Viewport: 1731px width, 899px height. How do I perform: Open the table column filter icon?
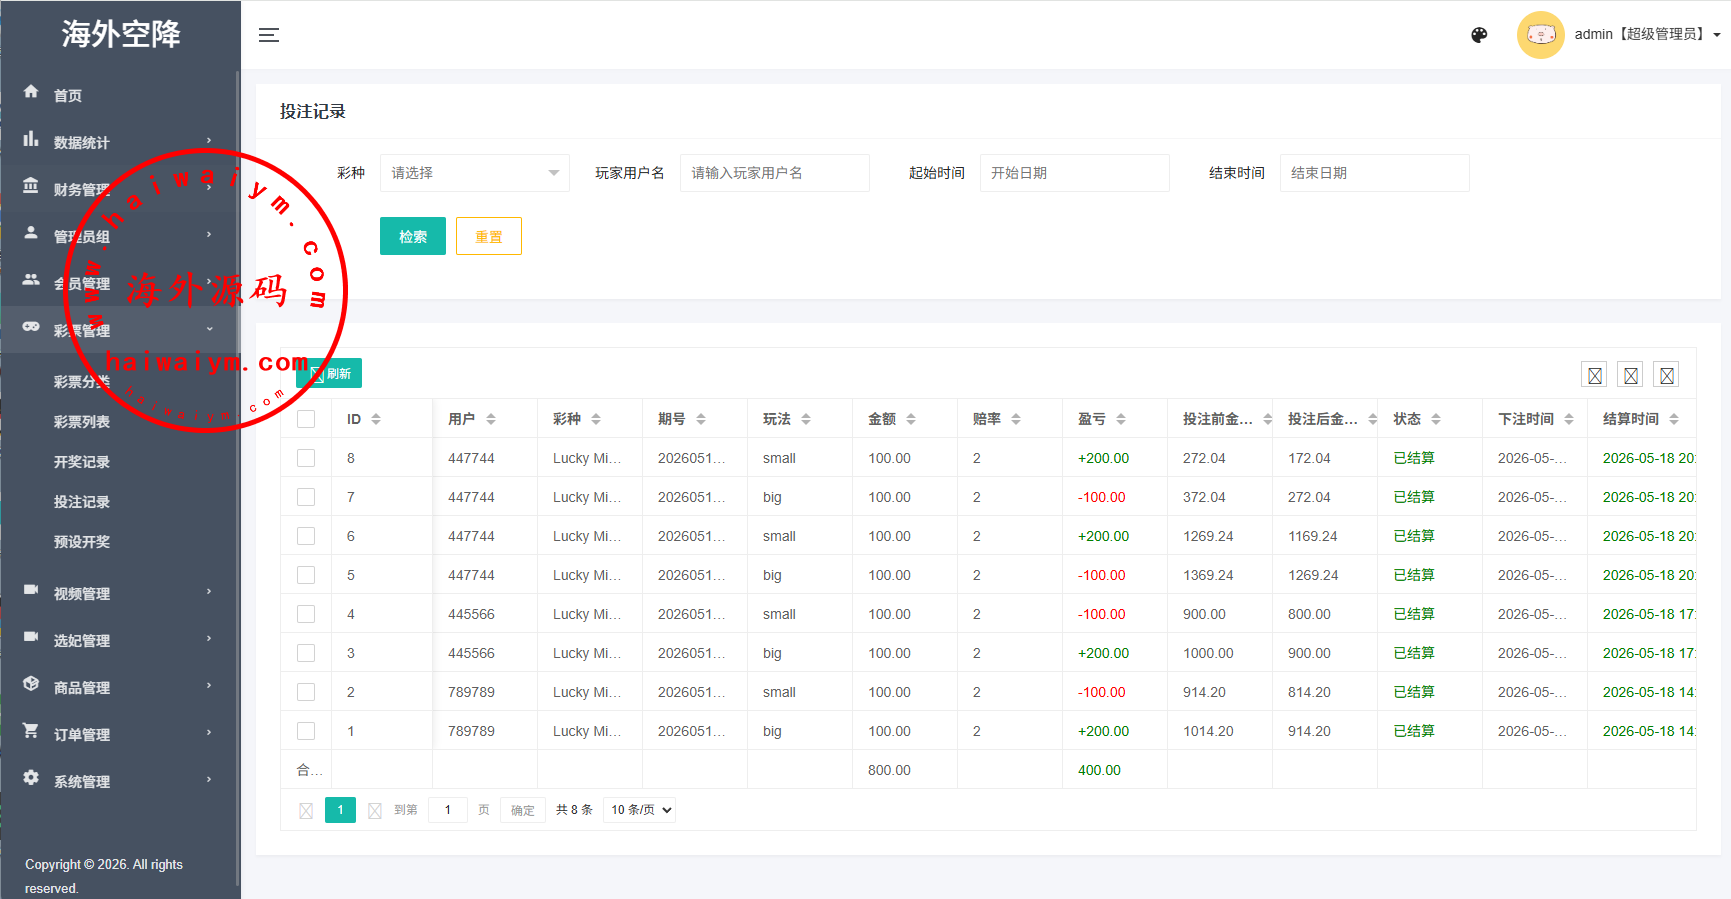[x=1595, y=375]
